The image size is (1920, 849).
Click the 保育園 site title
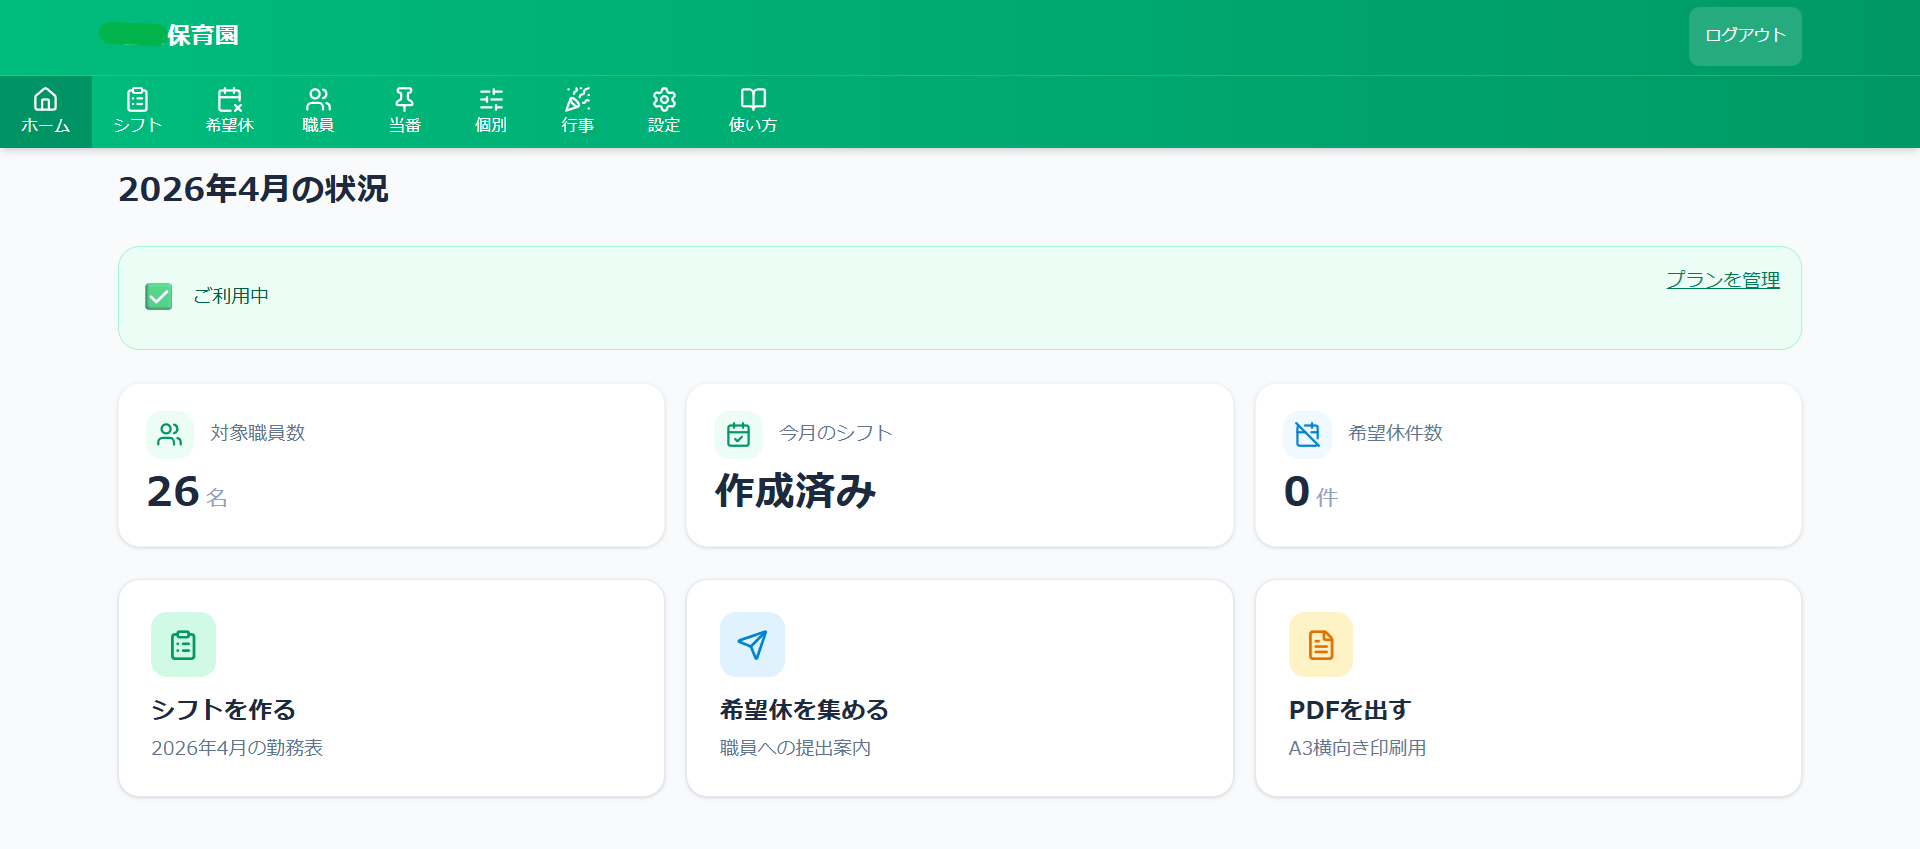203,35
